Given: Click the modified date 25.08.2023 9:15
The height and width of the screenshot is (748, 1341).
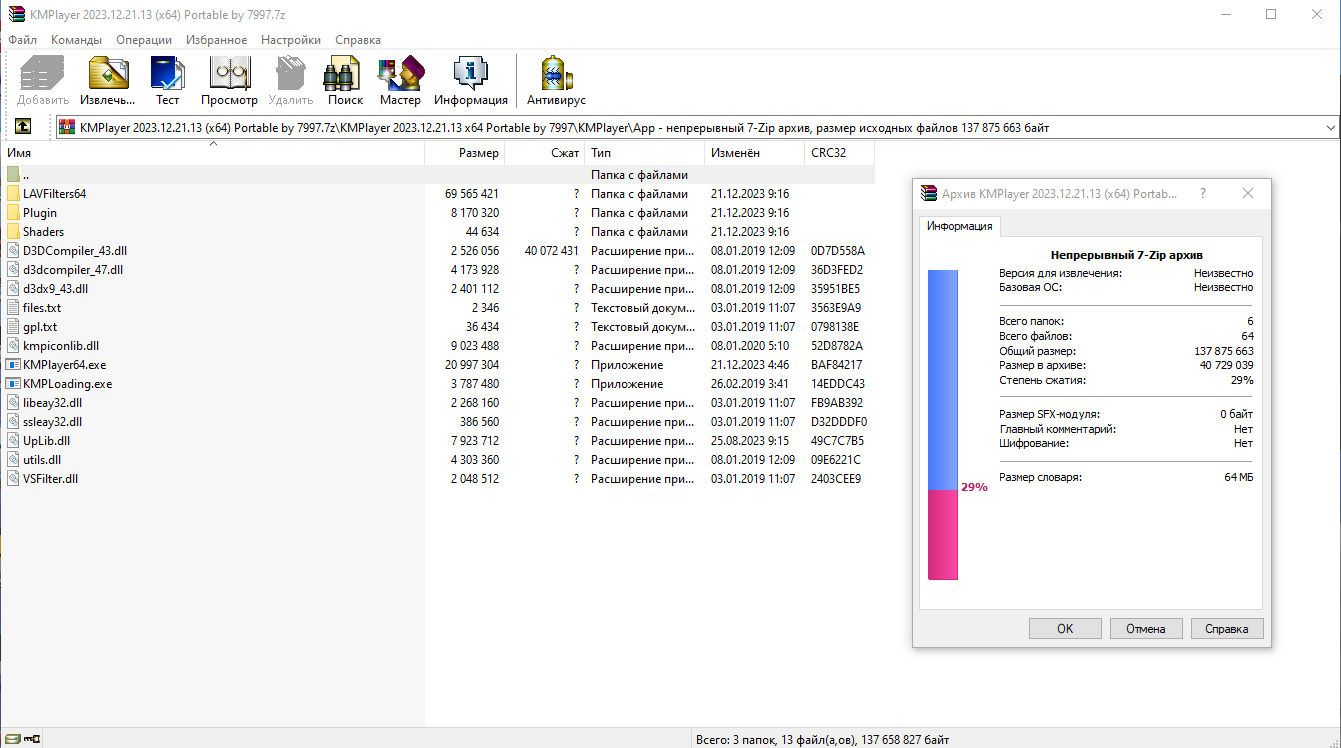Looking at the screenshot, I should coord(750,441).
